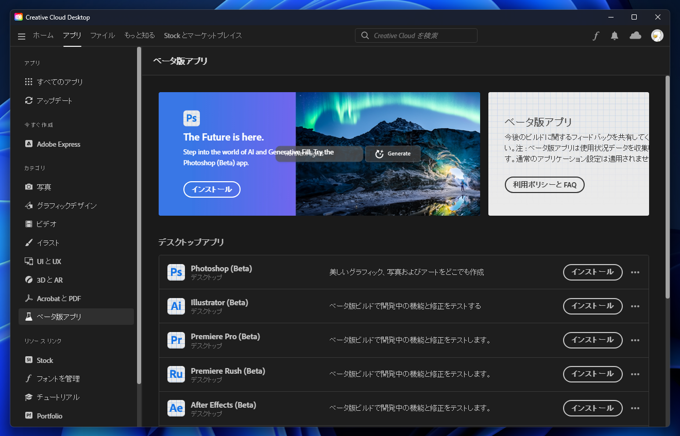Select the UI と UX category
Image resolution: width=680 pixels, height=436 pixels.
coord(76,261)
